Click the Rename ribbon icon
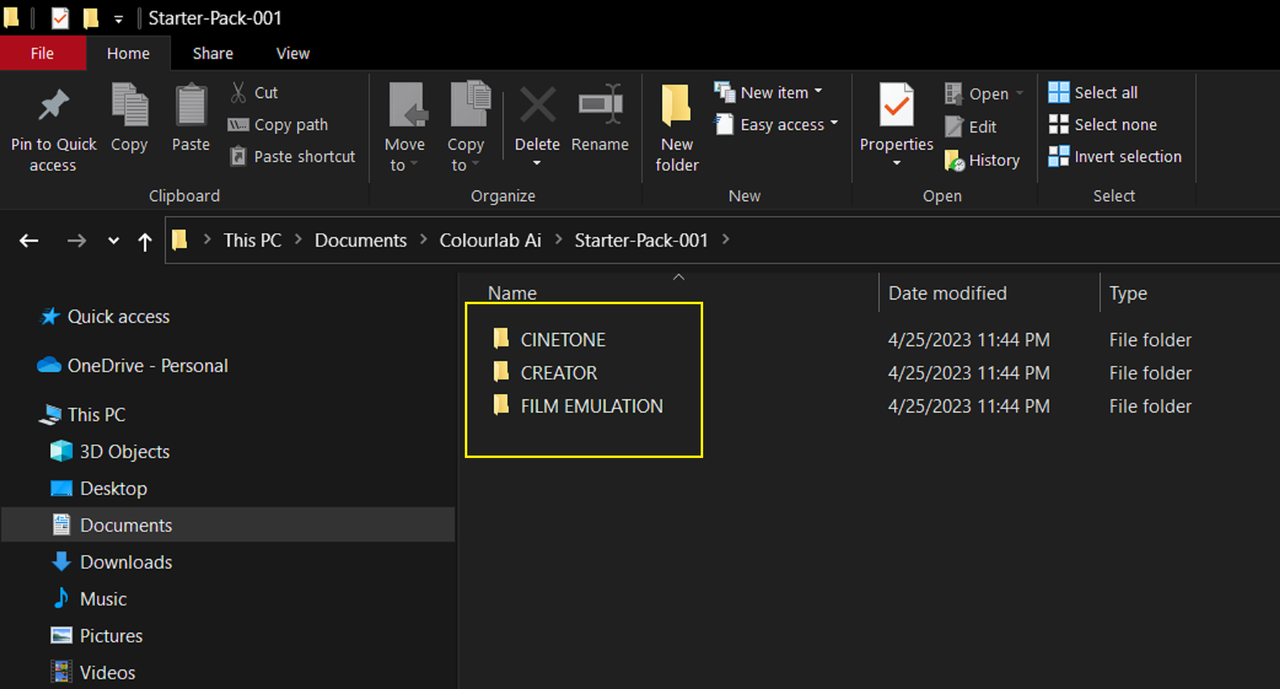The height and width of the screenshot is (689, 1280). (x=600, y=105)
